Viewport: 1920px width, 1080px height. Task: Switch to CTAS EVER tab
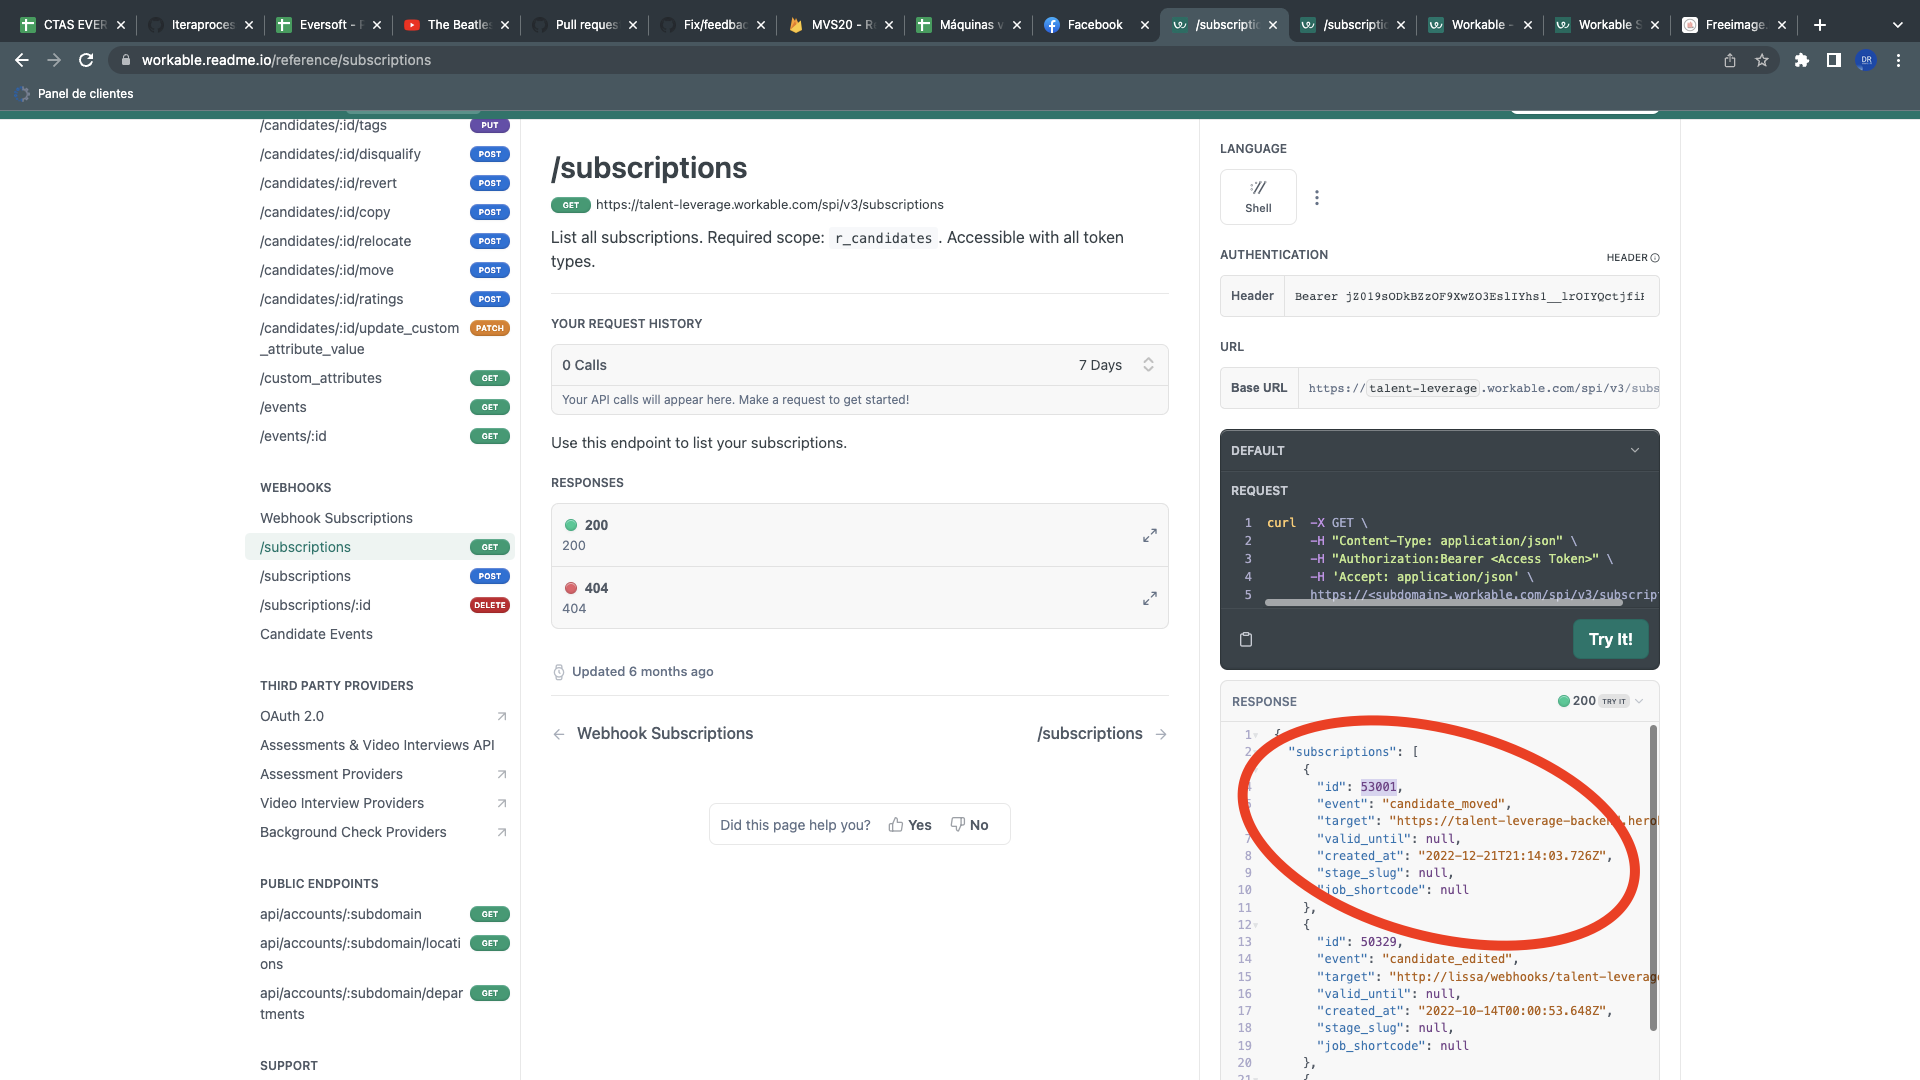pos(72,25)
